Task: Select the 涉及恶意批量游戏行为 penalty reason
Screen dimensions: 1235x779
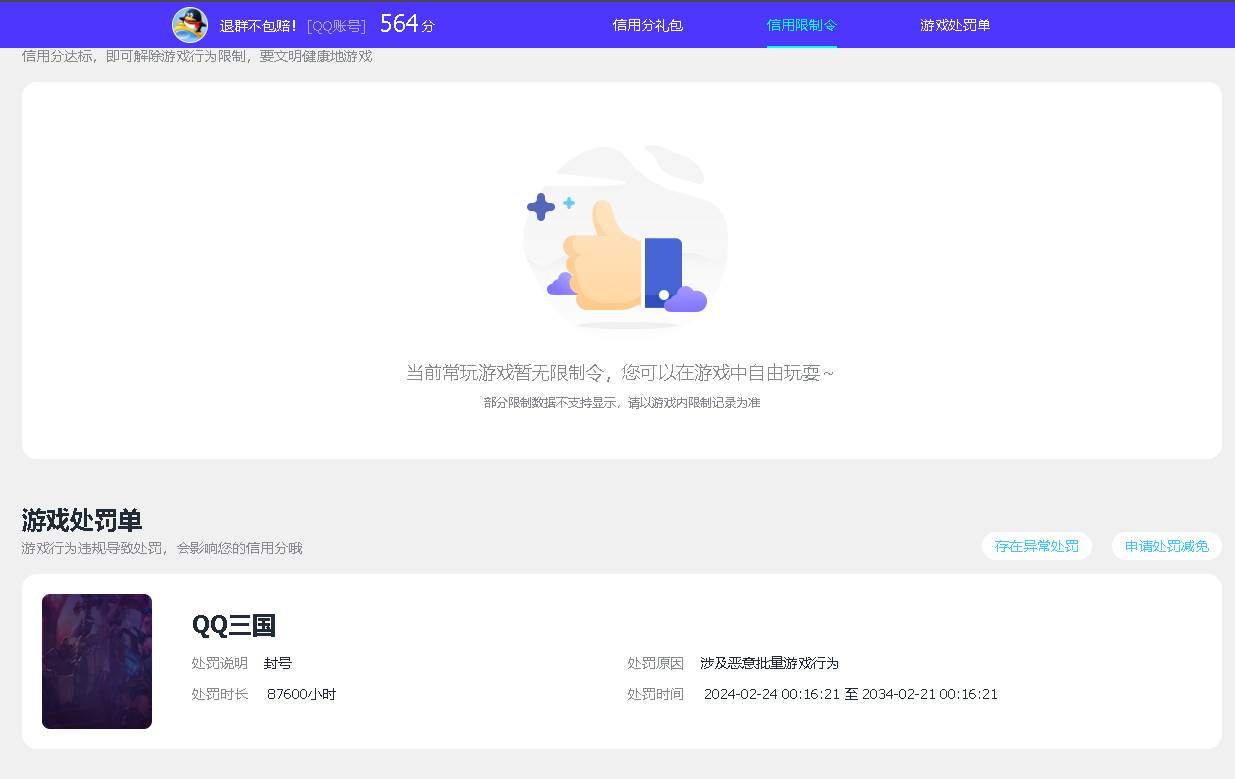Action: pos(772,662)
